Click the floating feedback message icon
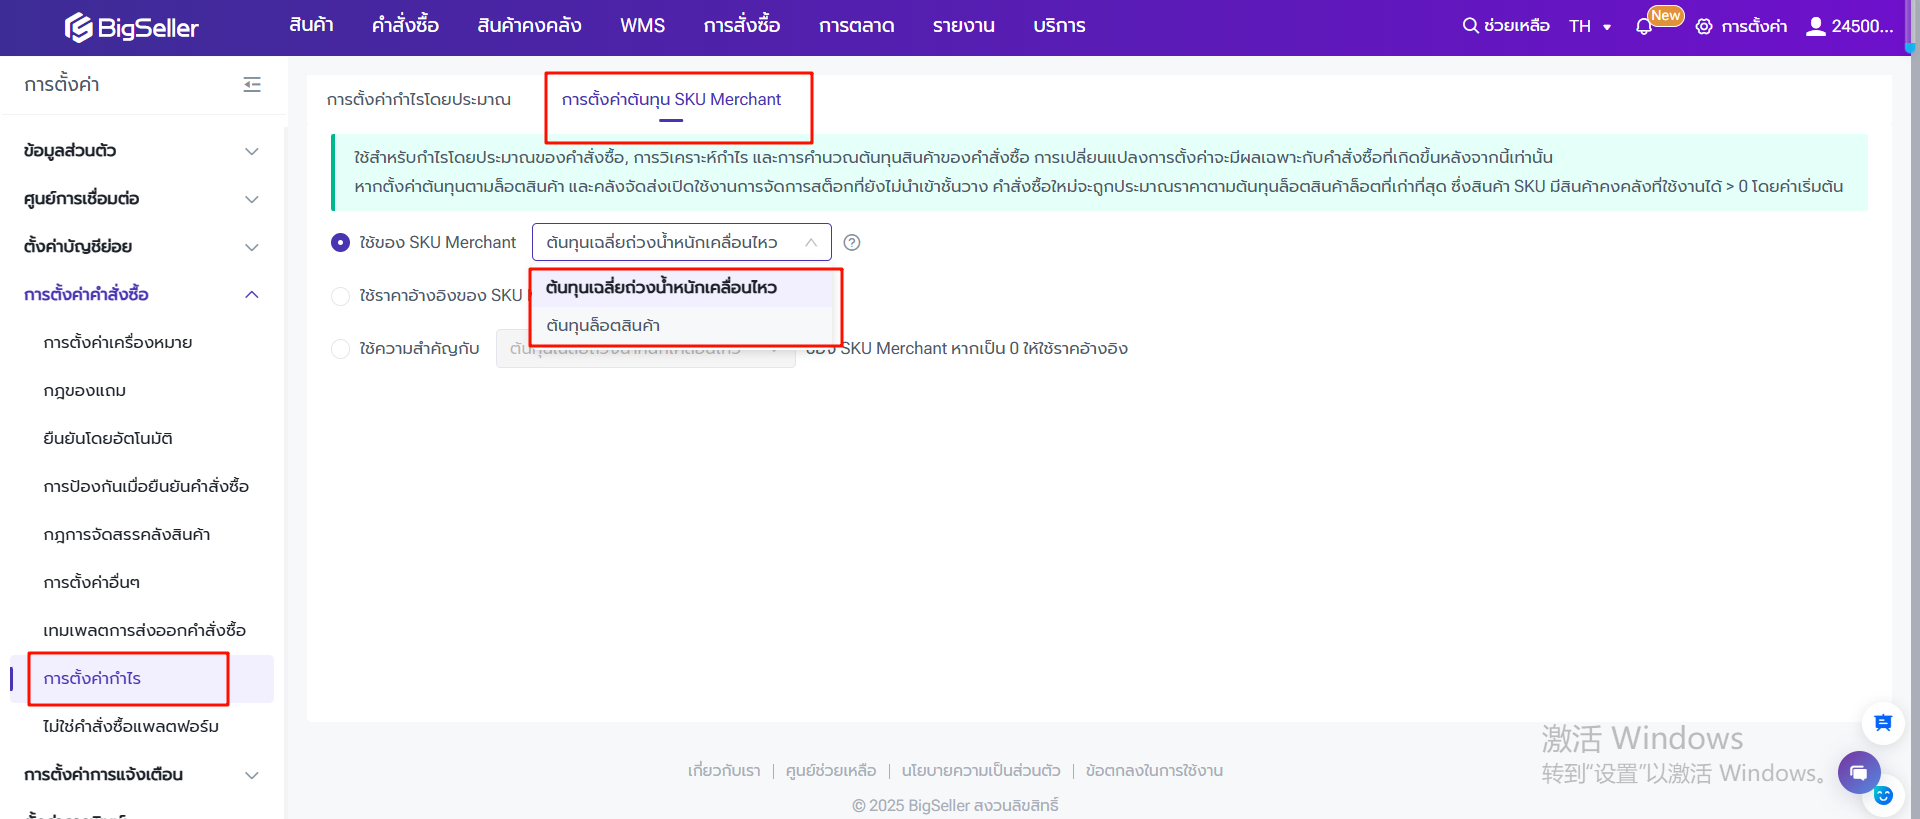The width and height of the screenshot is (1920, 819). 1882,723
